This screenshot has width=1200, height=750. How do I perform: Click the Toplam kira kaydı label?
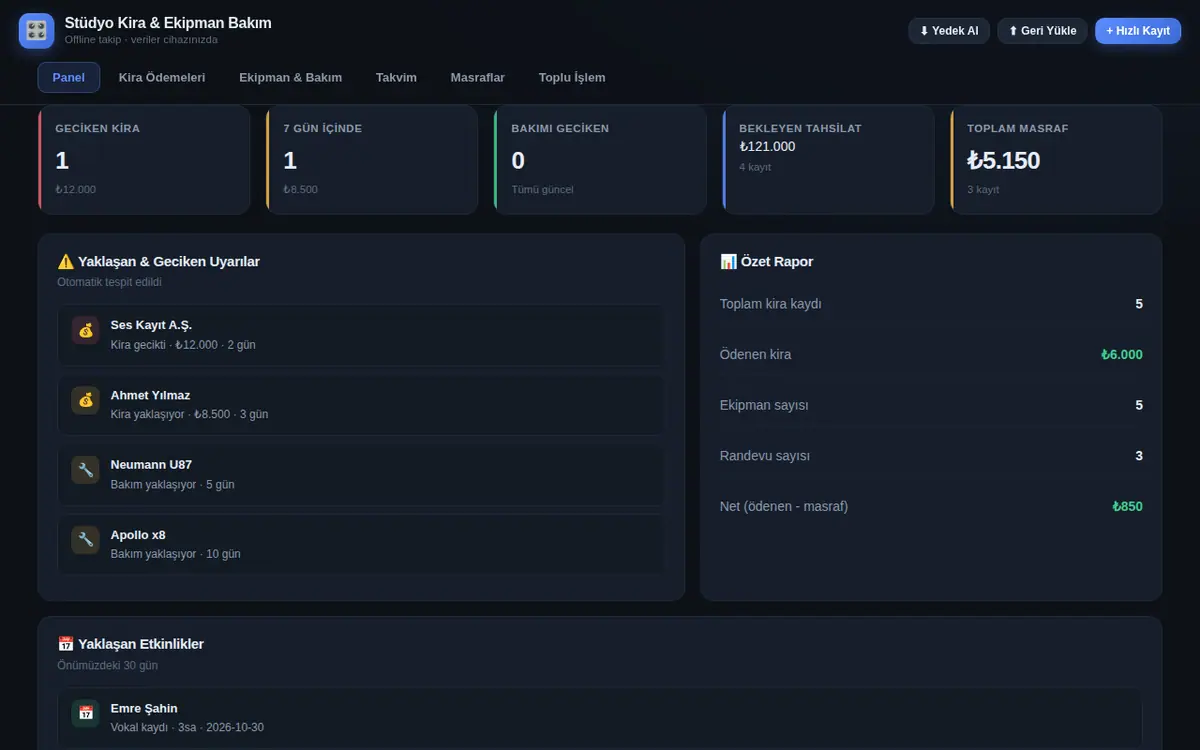coord(771,304)
